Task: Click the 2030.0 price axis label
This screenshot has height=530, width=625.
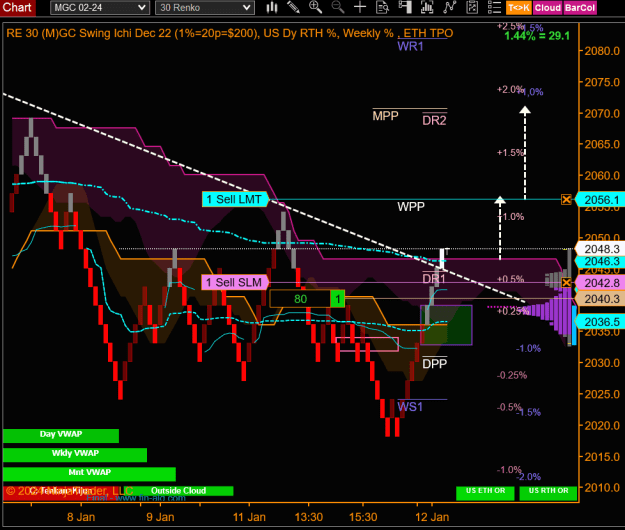Action: tap(602, 363)
